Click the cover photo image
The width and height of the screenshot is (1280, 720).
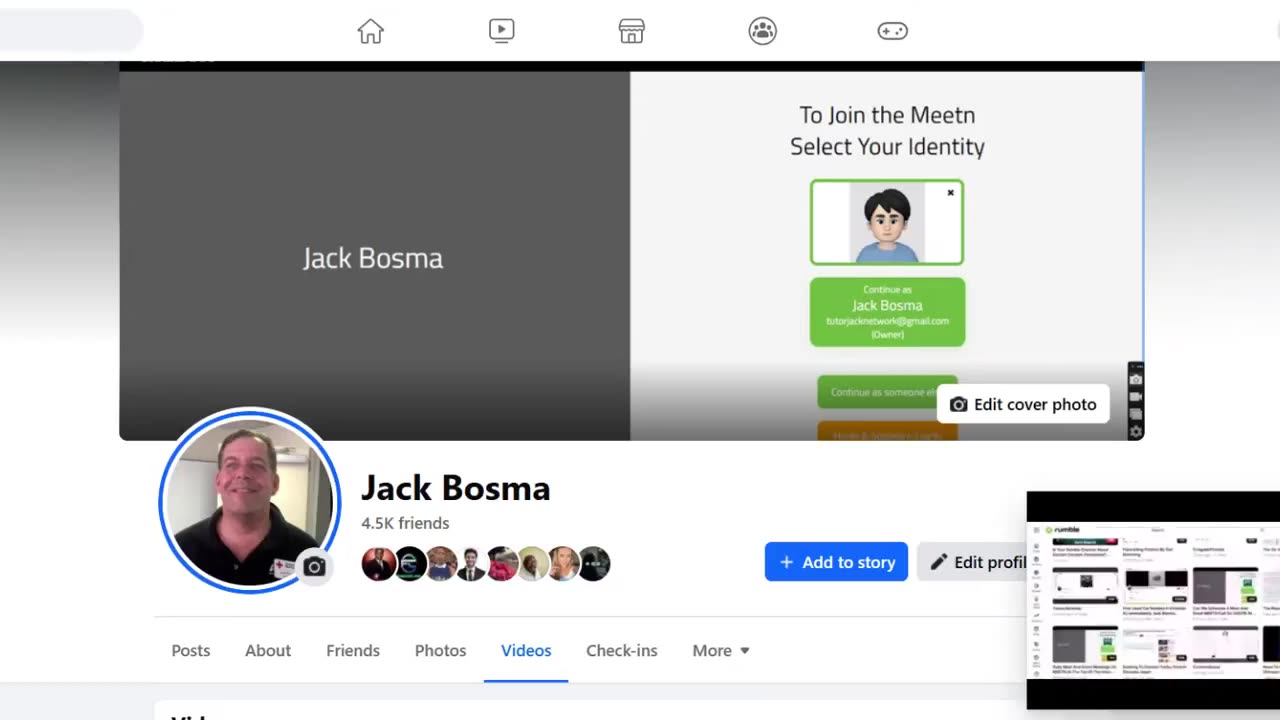click(x=631, y=250)
